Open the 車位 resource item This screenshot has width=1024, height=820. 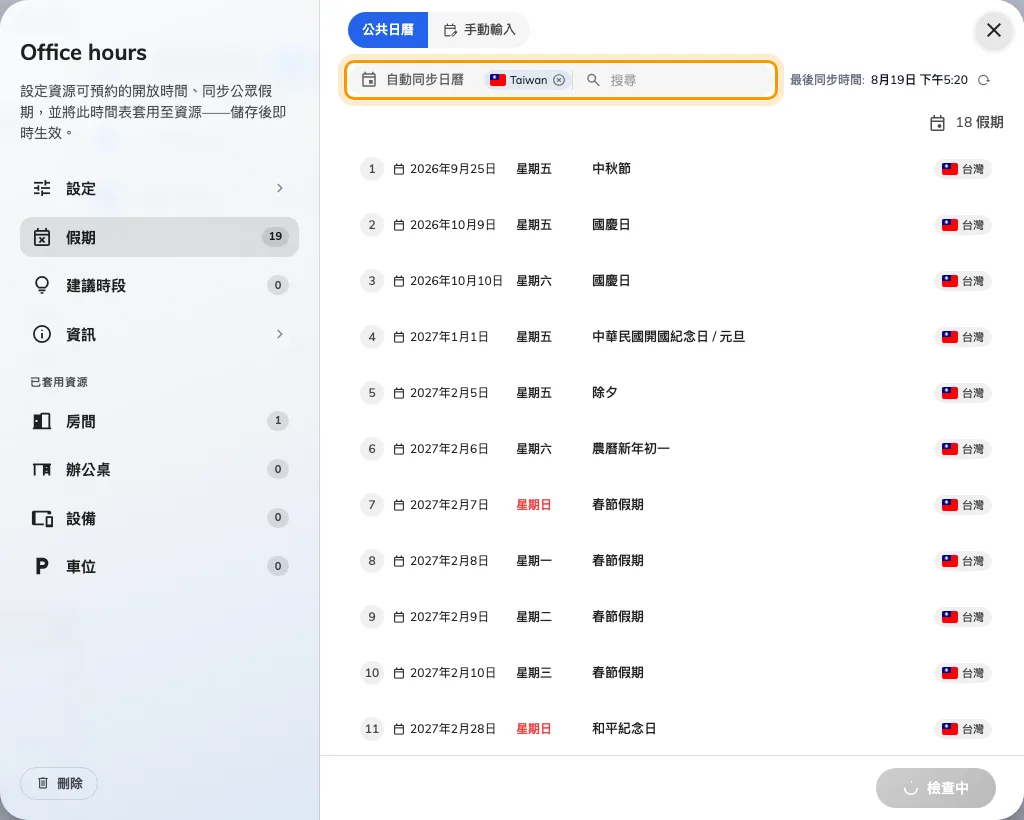click(159, 566)
